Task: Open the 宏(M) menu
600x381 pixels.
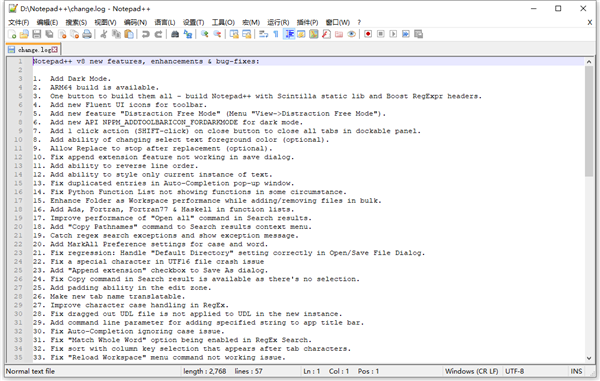Action: pos(251,23)
